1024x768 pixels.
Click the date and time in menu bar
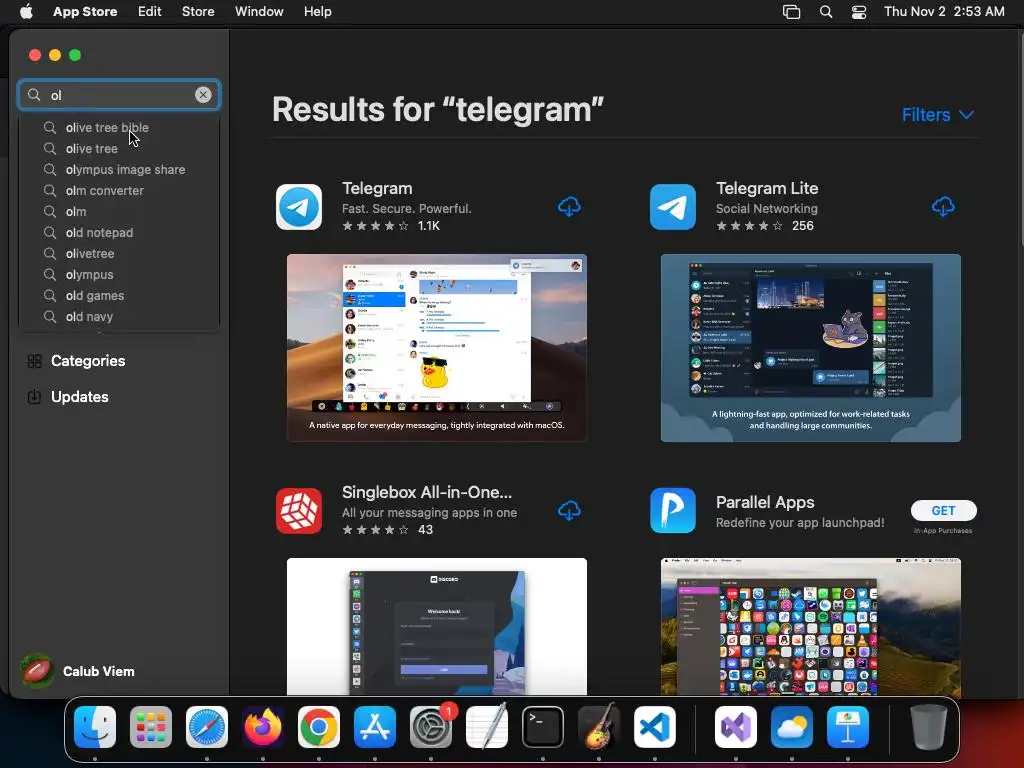point(944,12)
